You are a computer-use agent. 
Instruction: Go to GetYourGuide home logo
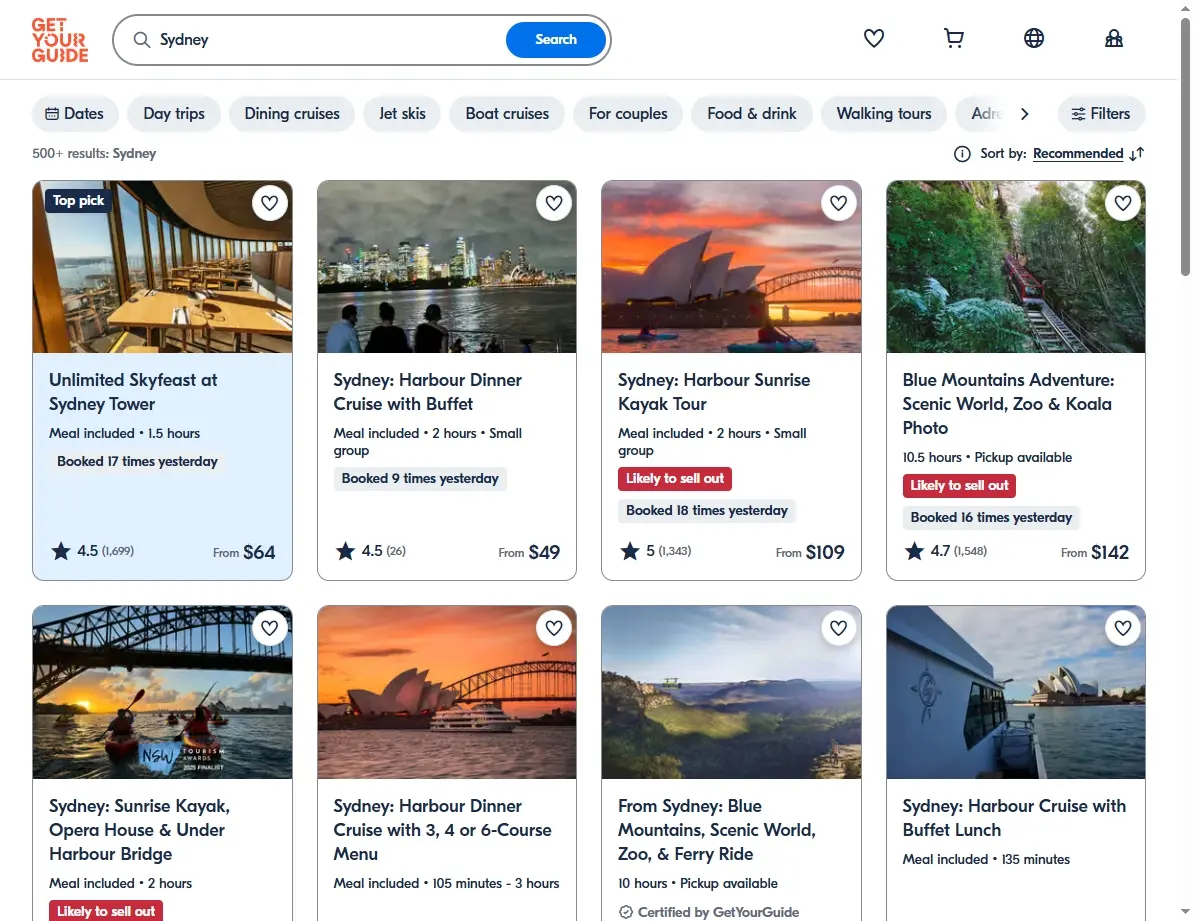(x=59, y=40)
